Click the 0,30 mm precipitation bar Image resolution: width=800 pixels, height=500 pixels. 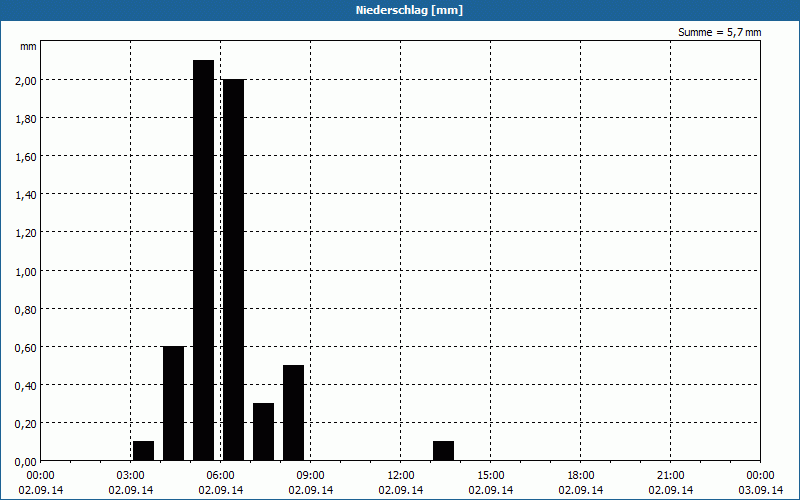pyautogui.click(x=263, y=432)
